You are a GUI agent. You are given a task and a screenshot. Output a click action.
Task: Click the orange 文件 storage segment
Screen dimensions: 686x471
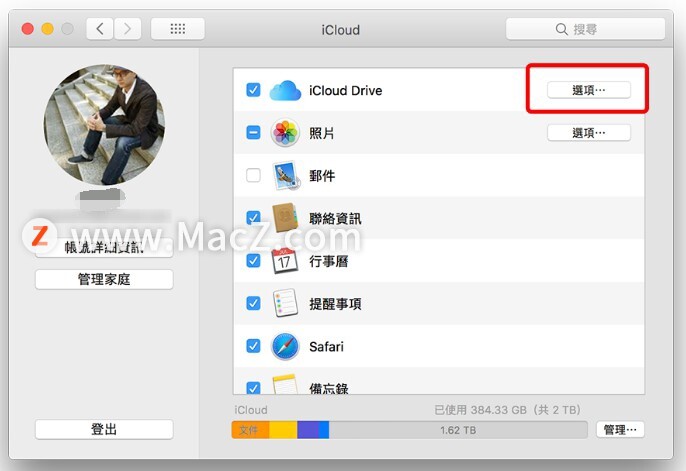(x=250, y=430)
